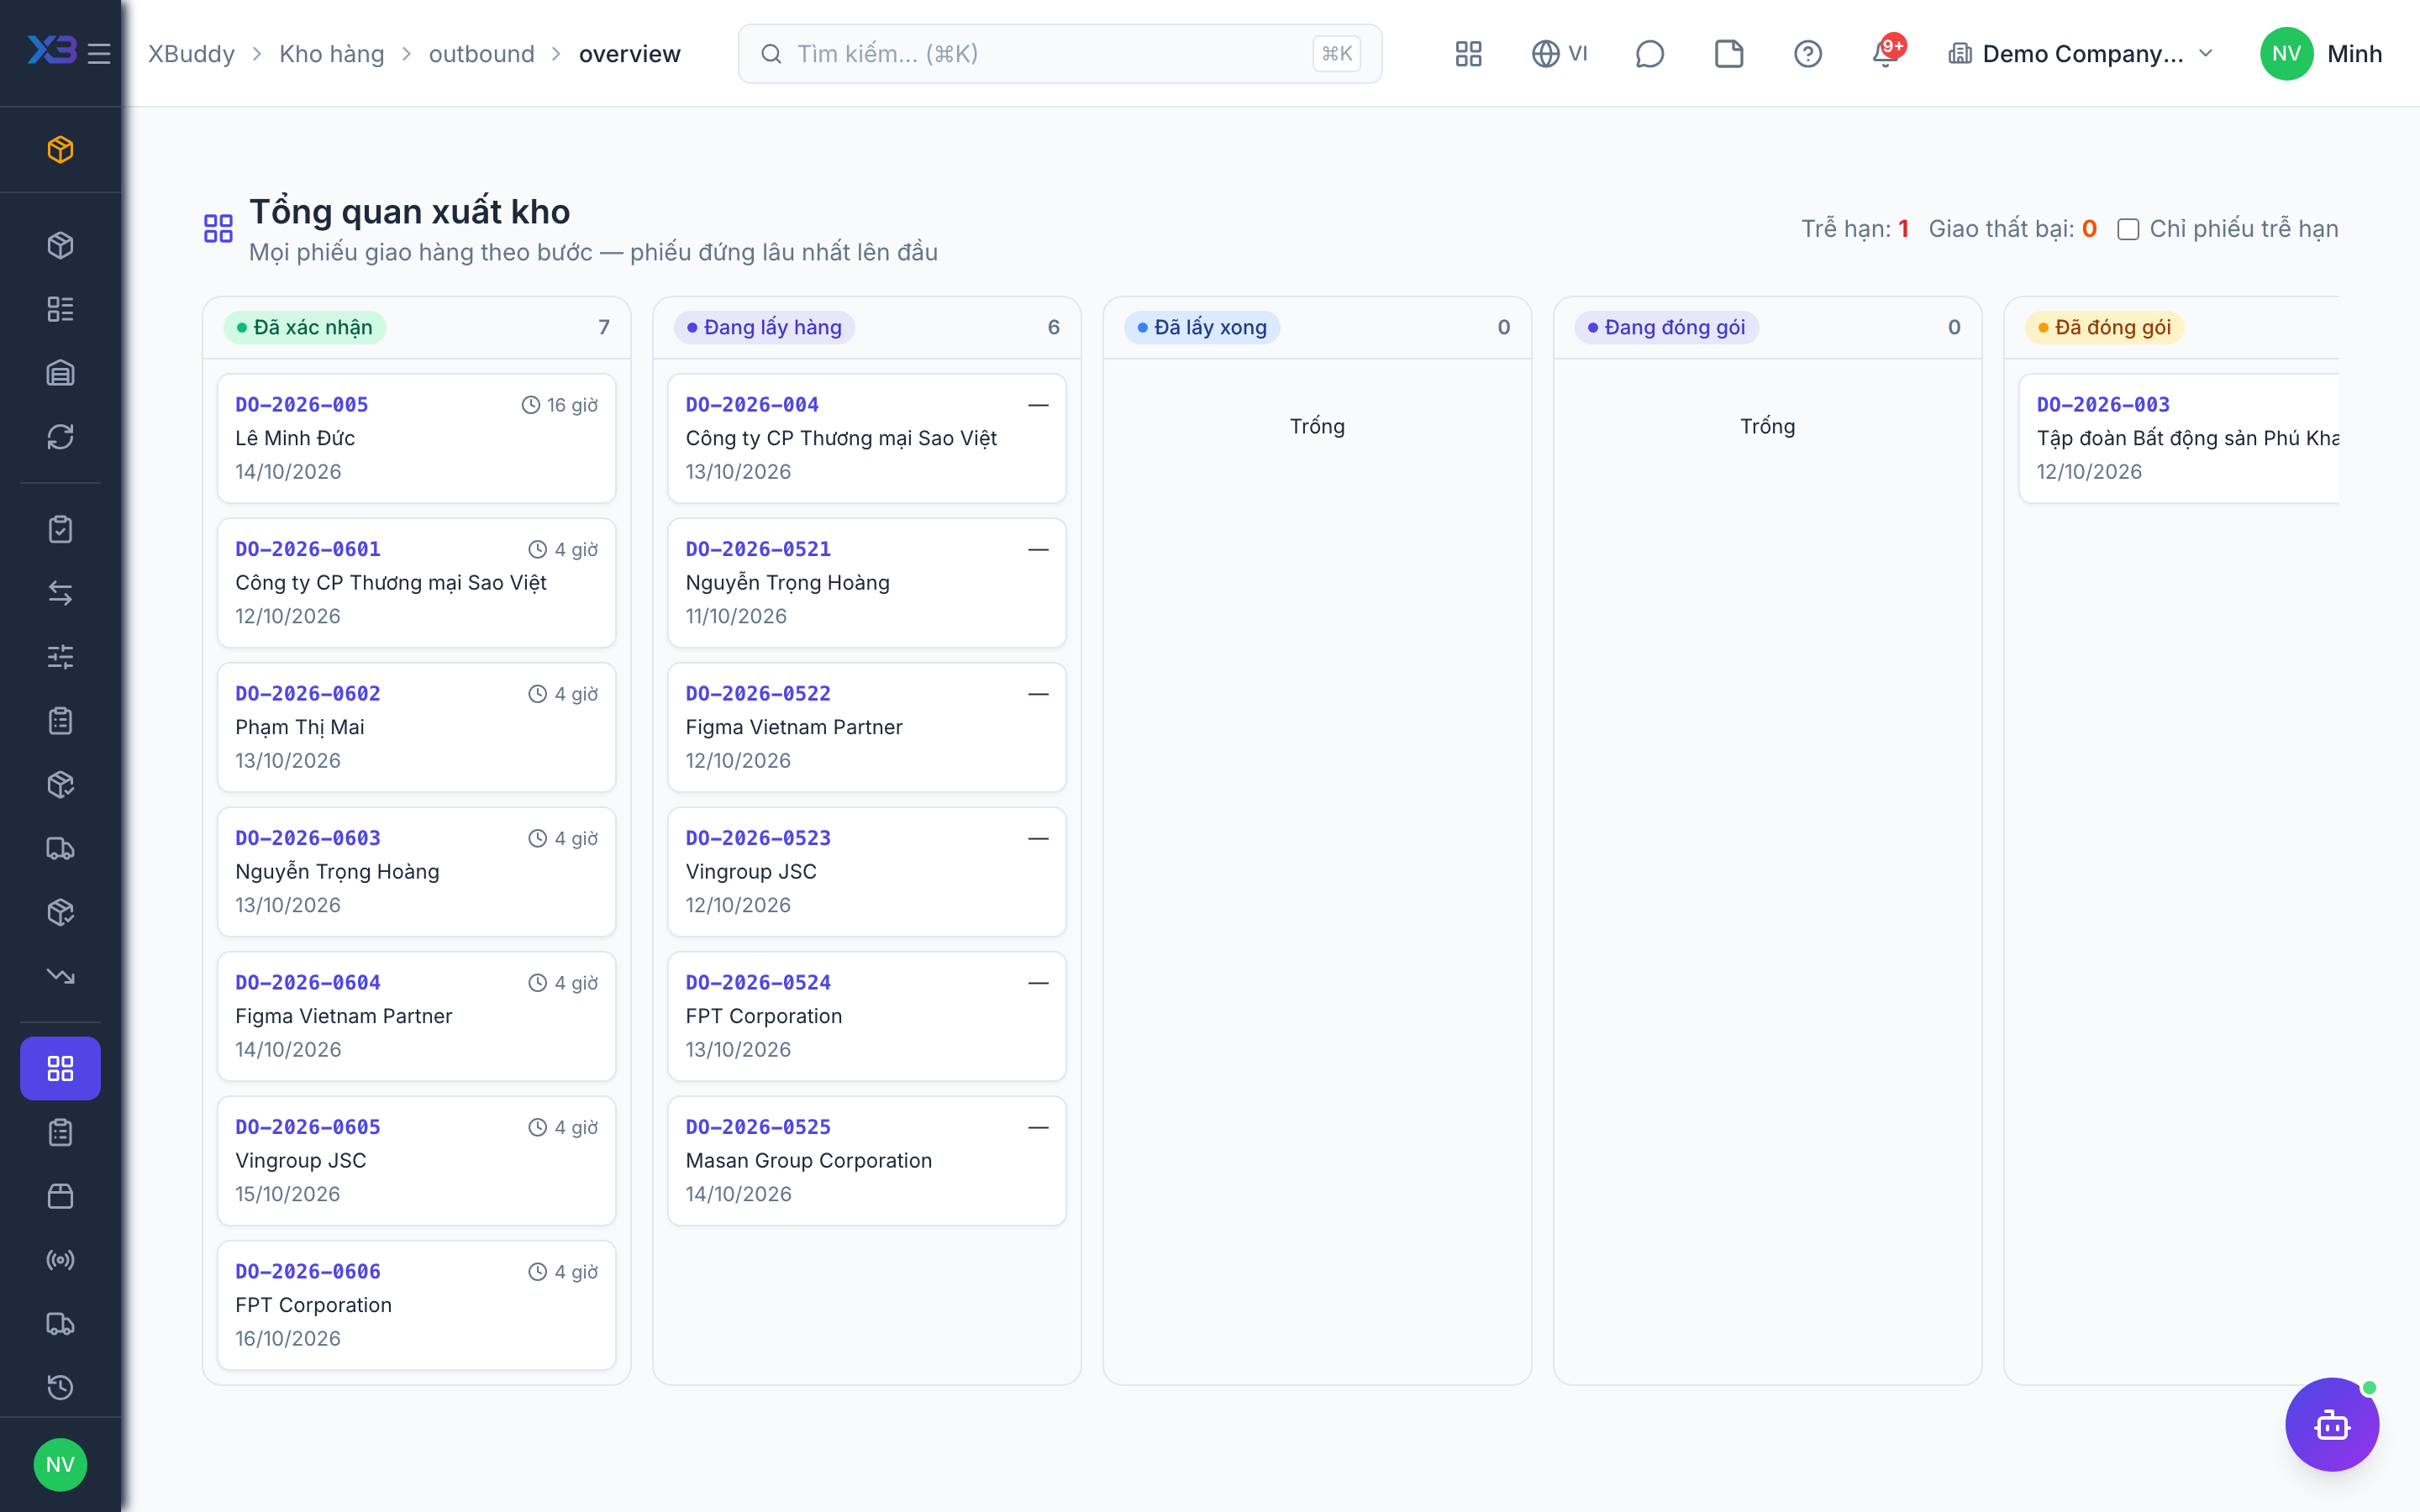
Task: Click the orange warehouse cube sidebar icon
Action: [x=60, y=150]
